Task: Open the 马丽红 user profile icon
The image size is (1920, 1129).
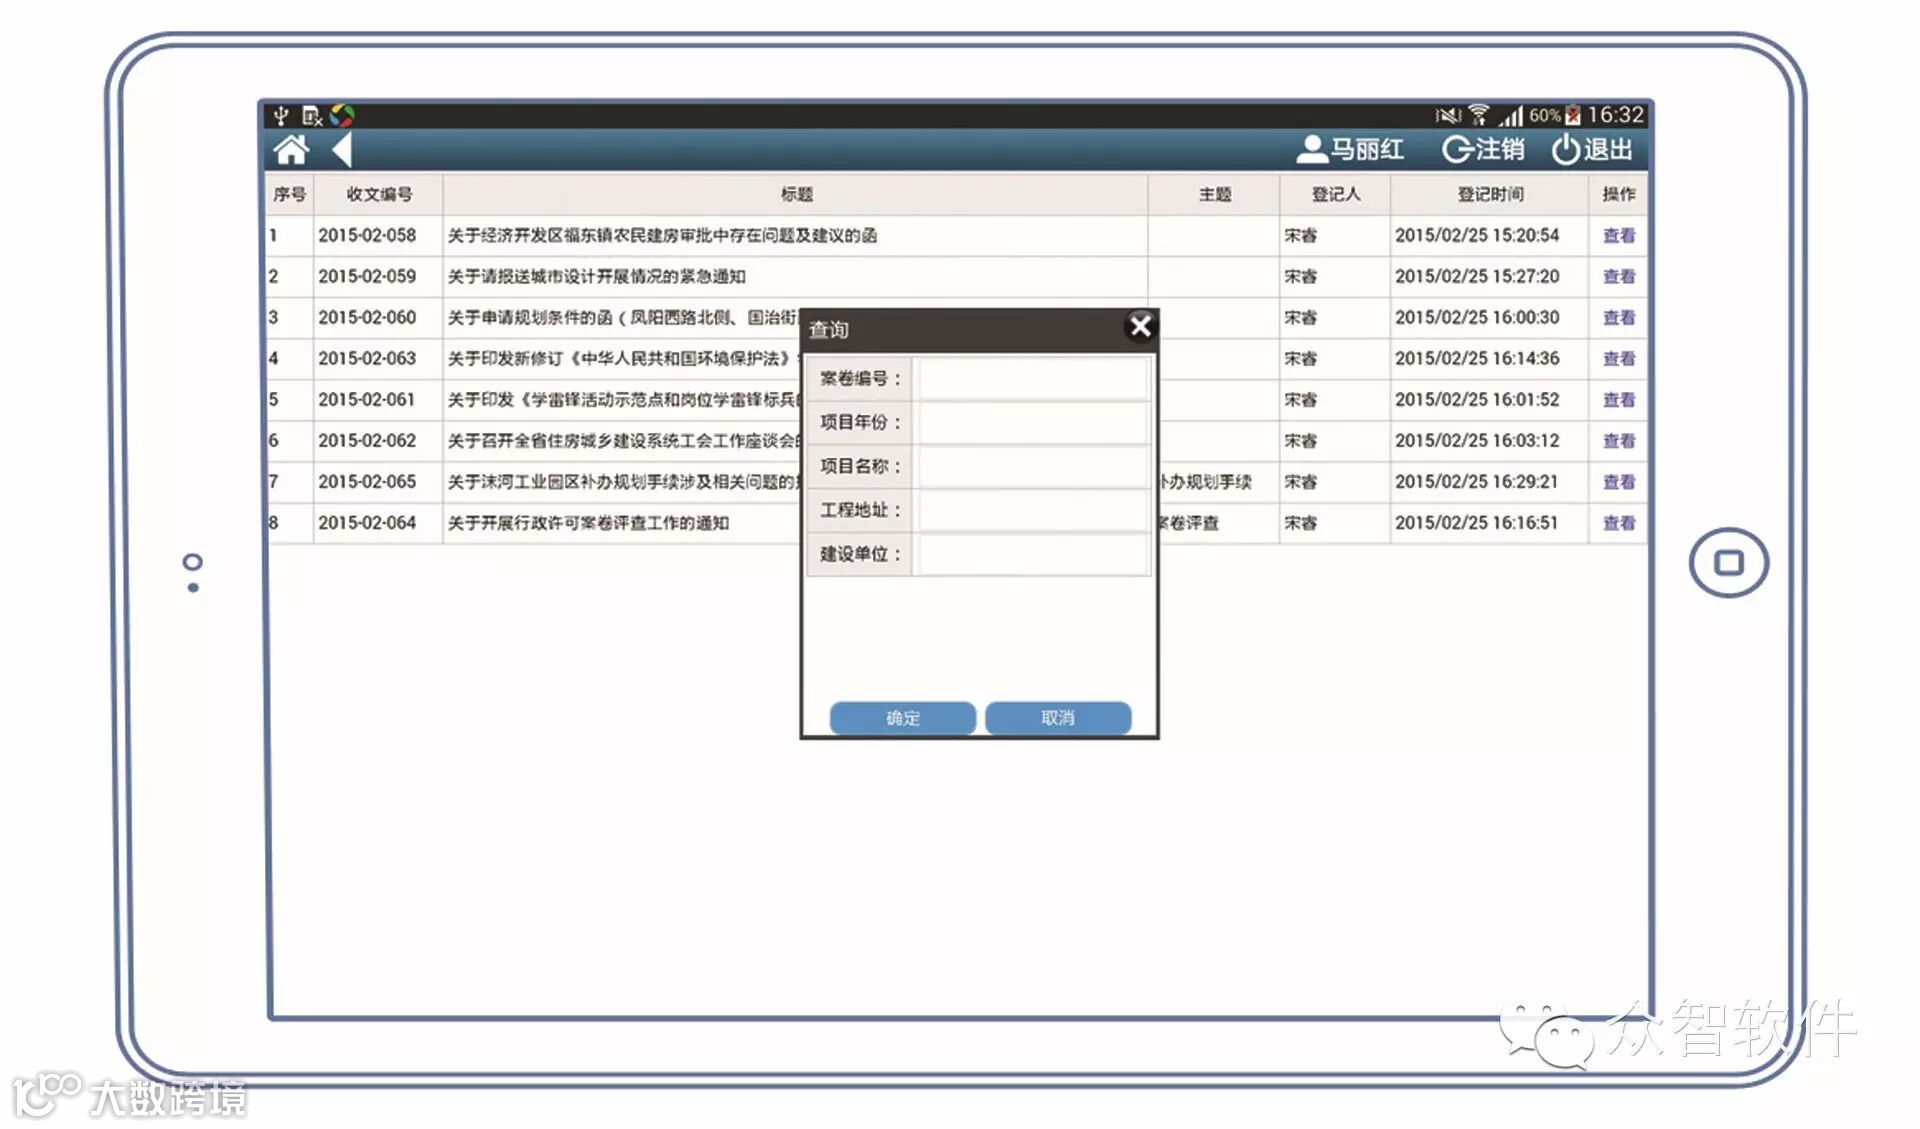Action: pyautogui.click(x=1311, y=150)
